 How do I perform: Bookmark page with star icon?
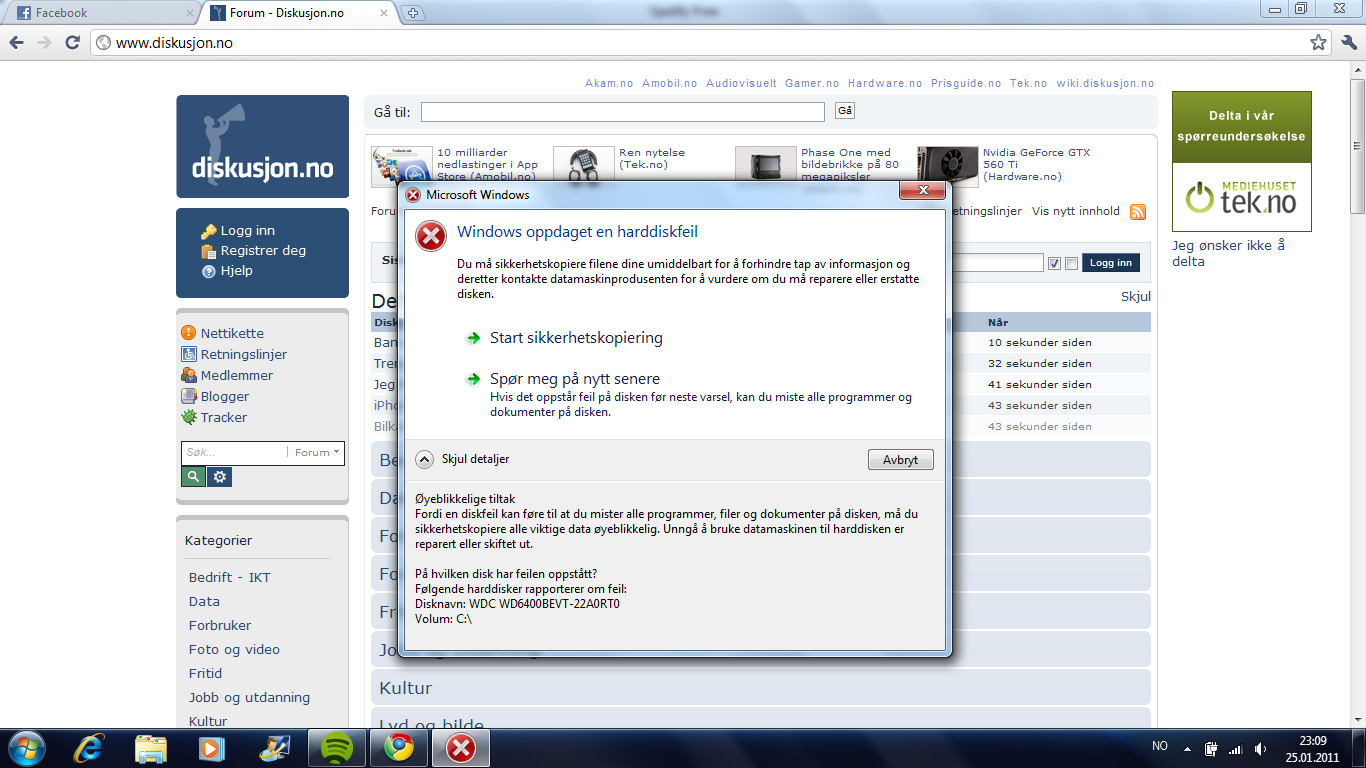(x=1319, y=43)
